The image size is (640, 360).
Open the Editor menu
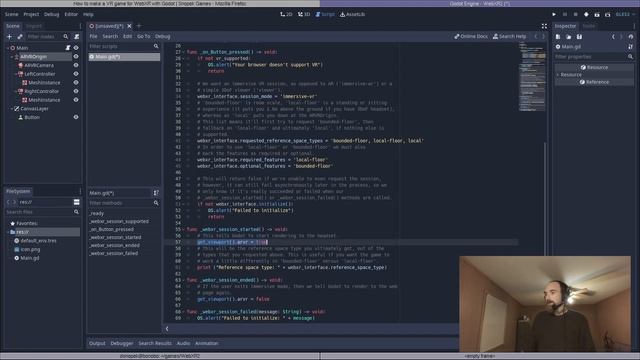(71, 14)
